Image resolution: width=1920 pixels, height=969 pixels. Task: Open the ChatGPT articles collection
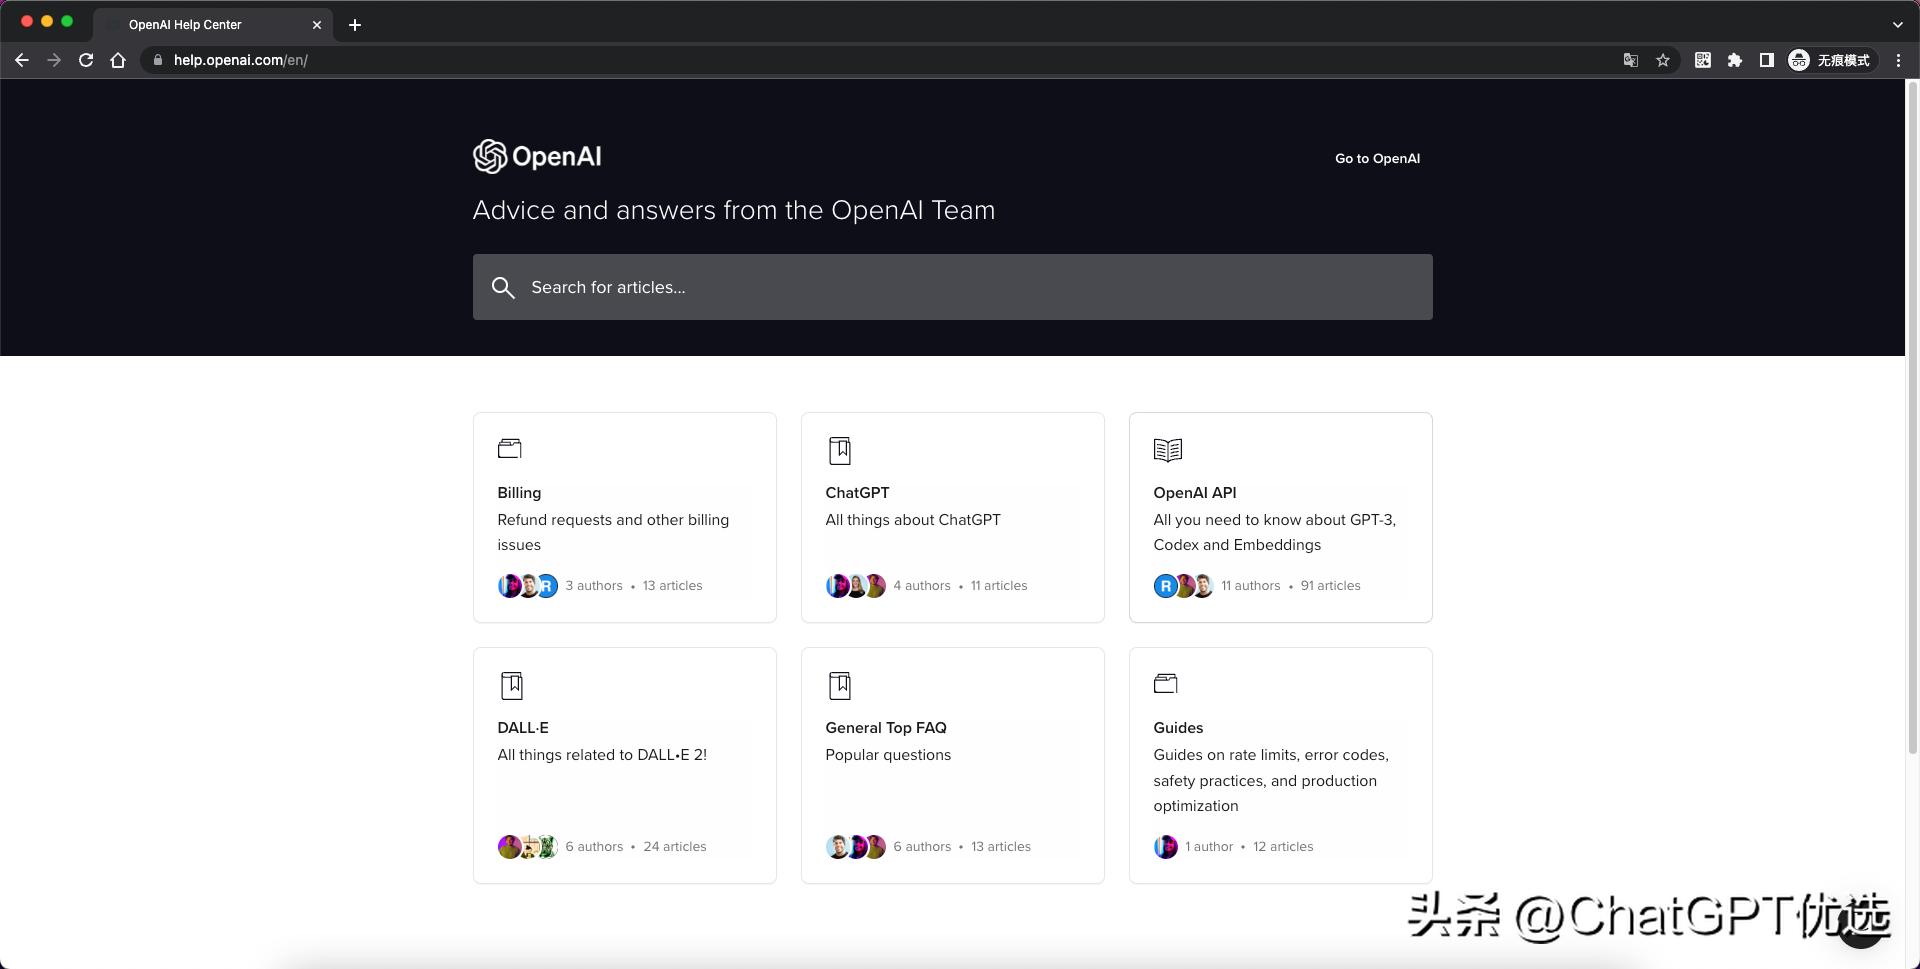pyautogui.click(x=952, y=517)
